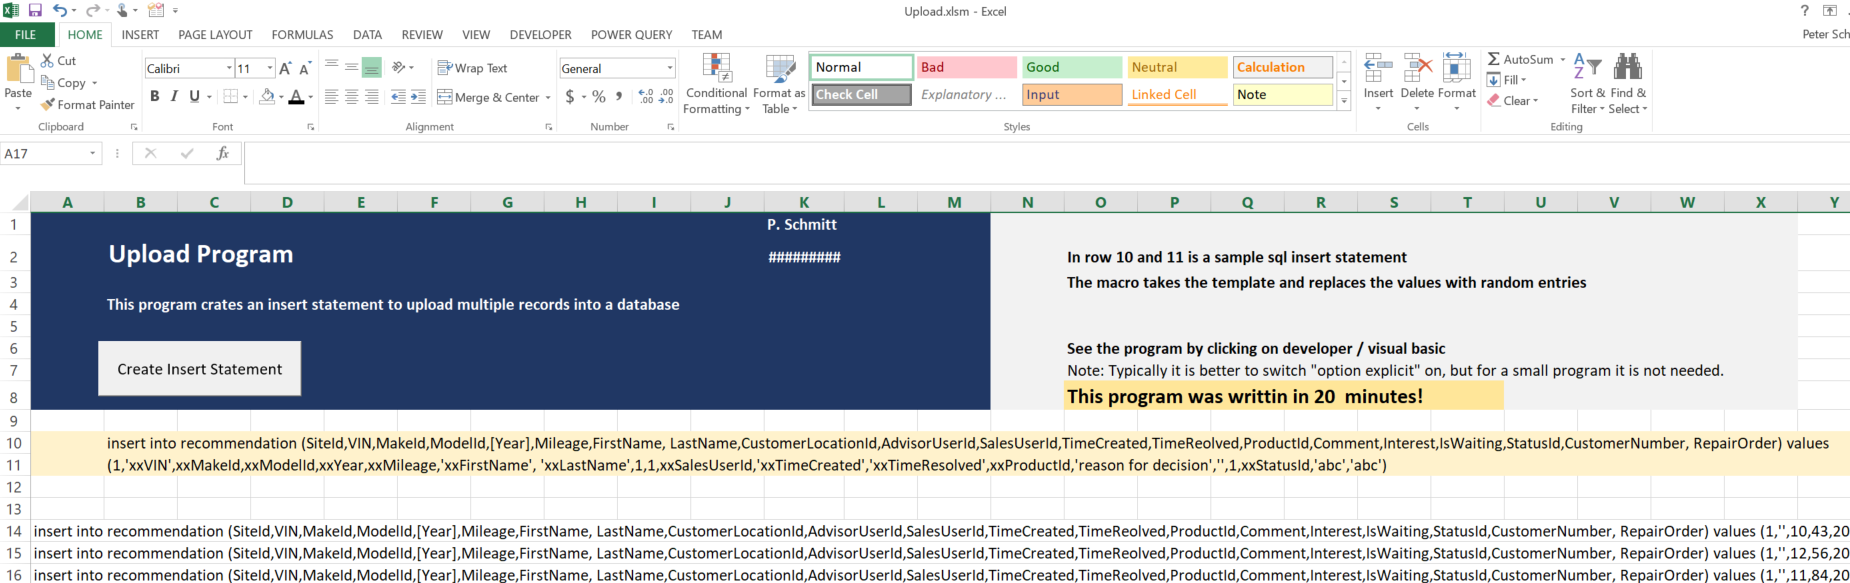Toggle Underline formatting
This screenshot has width=1850, height=583.
pos(194,97)
